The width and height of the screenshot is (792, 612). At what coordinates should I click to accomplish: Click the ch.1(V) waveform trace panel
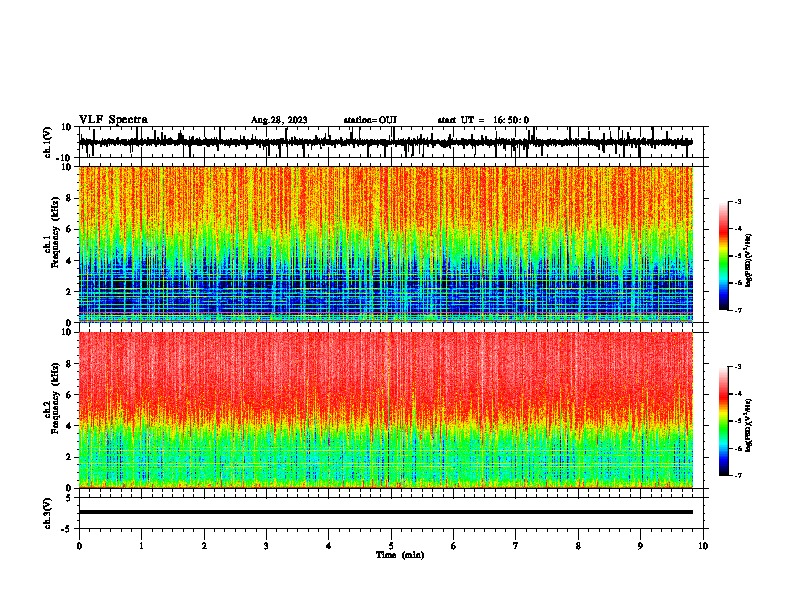391,142
